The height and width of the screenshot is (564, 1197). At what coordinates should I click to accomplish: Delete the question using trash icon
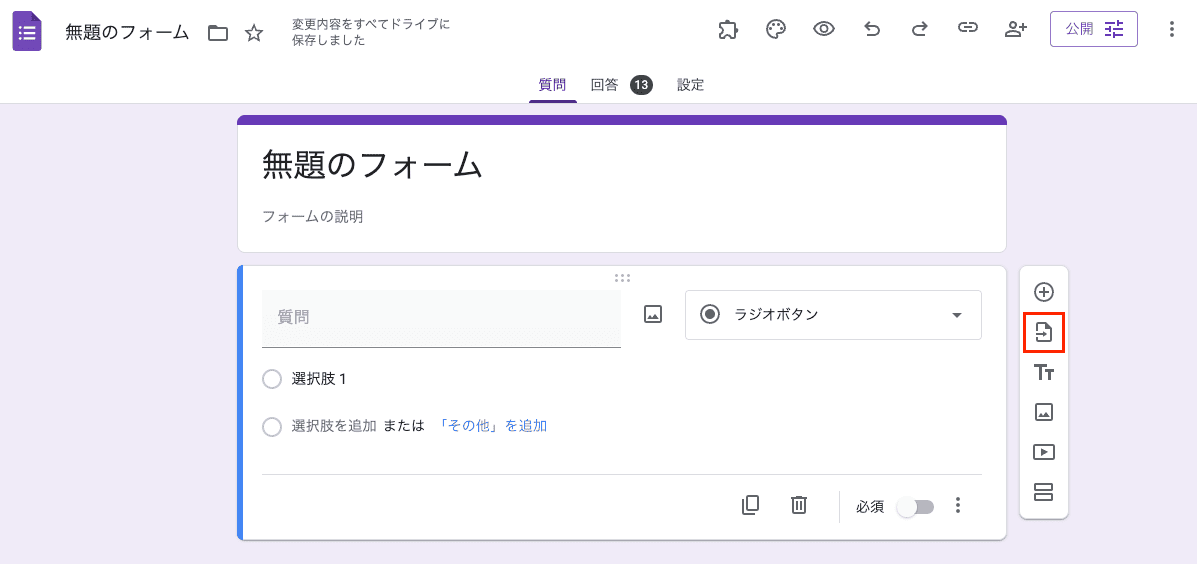click(799, 506)
